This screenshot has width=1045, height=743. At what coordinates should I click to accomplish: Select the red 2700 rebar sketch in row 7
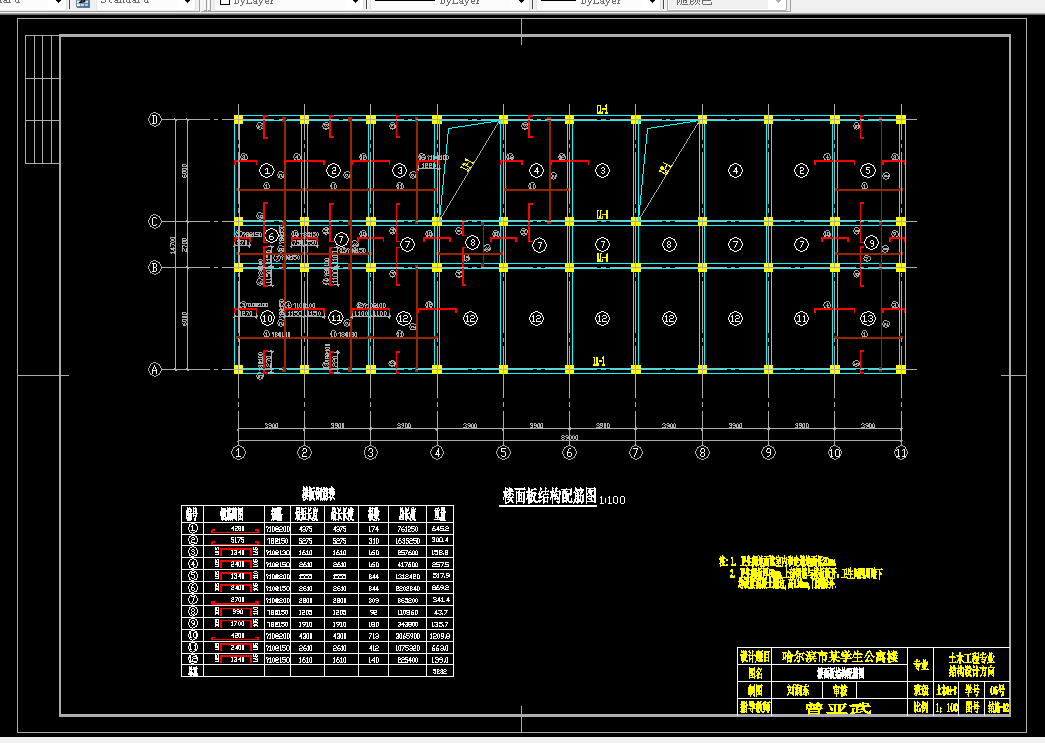pyautogui.click(x=237, y=600)
